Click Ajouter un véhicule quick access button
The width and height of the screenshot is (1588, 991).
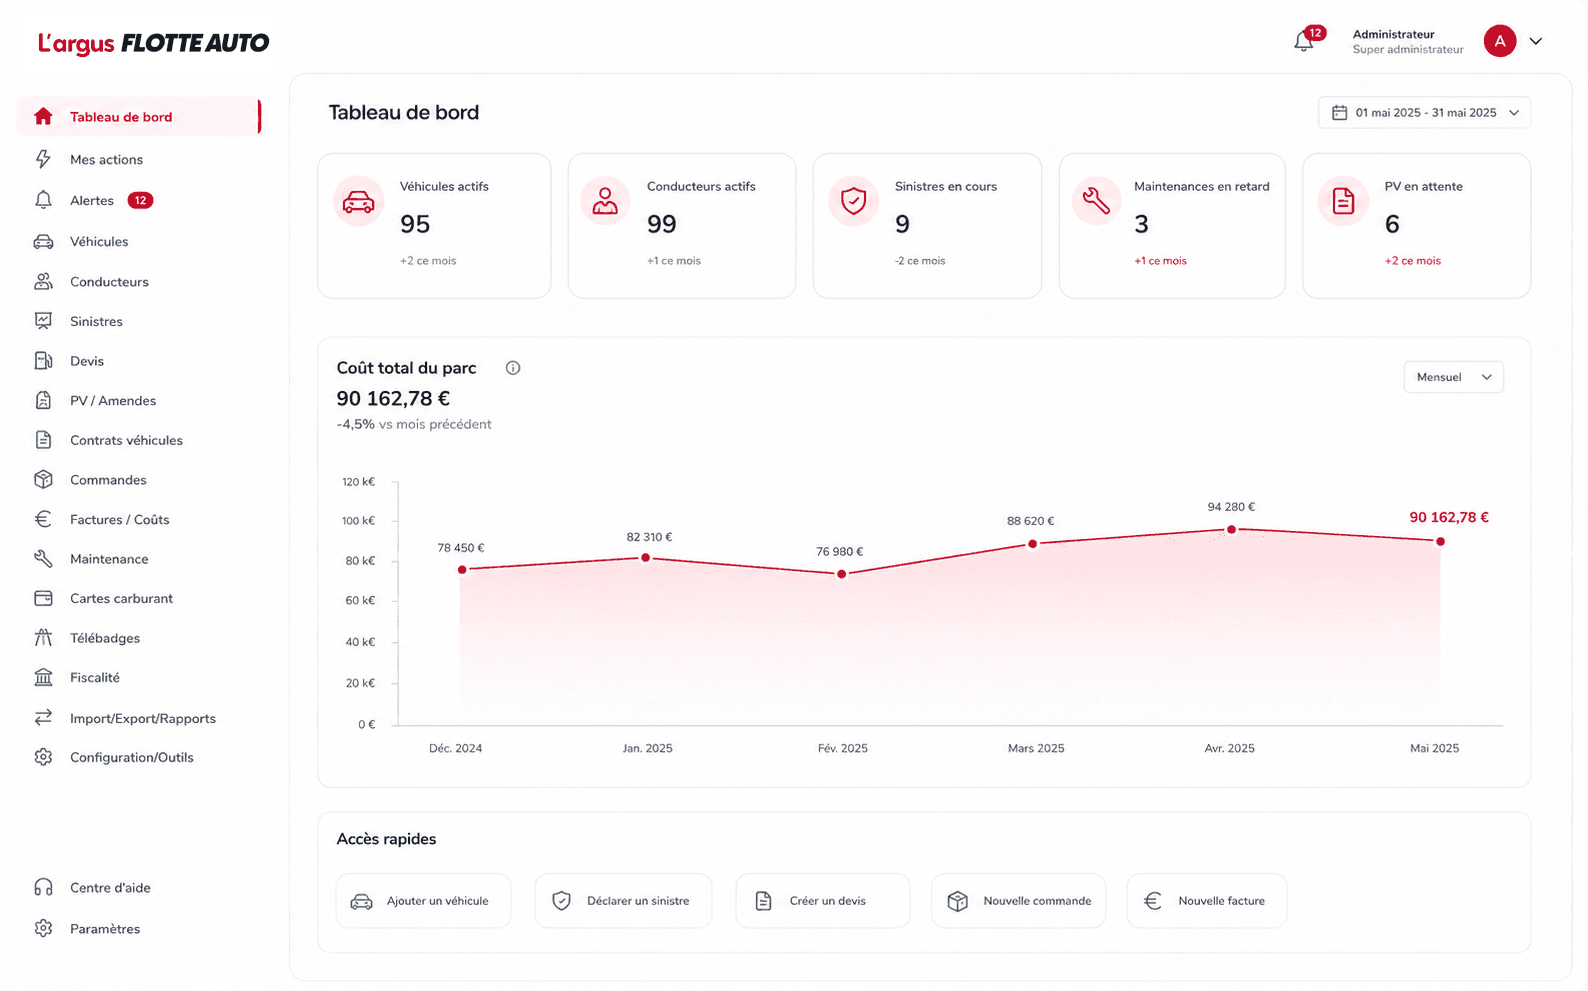click(423, 901)
